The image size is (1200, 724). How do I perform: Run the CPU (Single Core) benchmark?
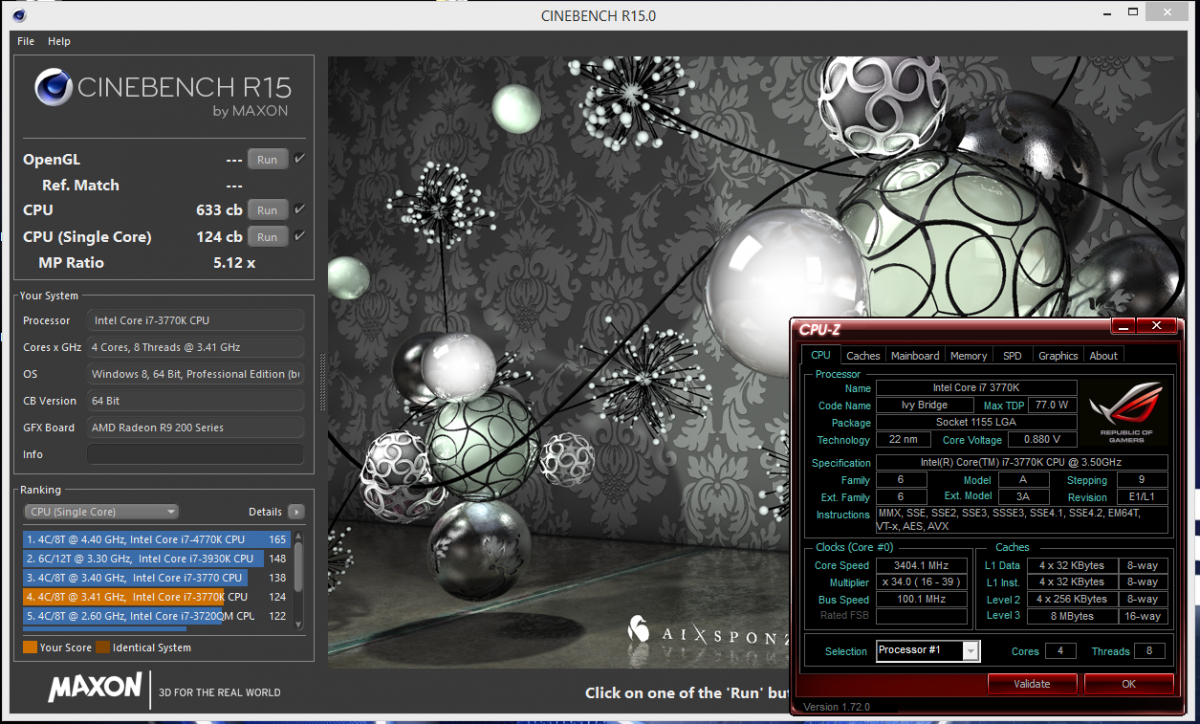coord(267,237)
